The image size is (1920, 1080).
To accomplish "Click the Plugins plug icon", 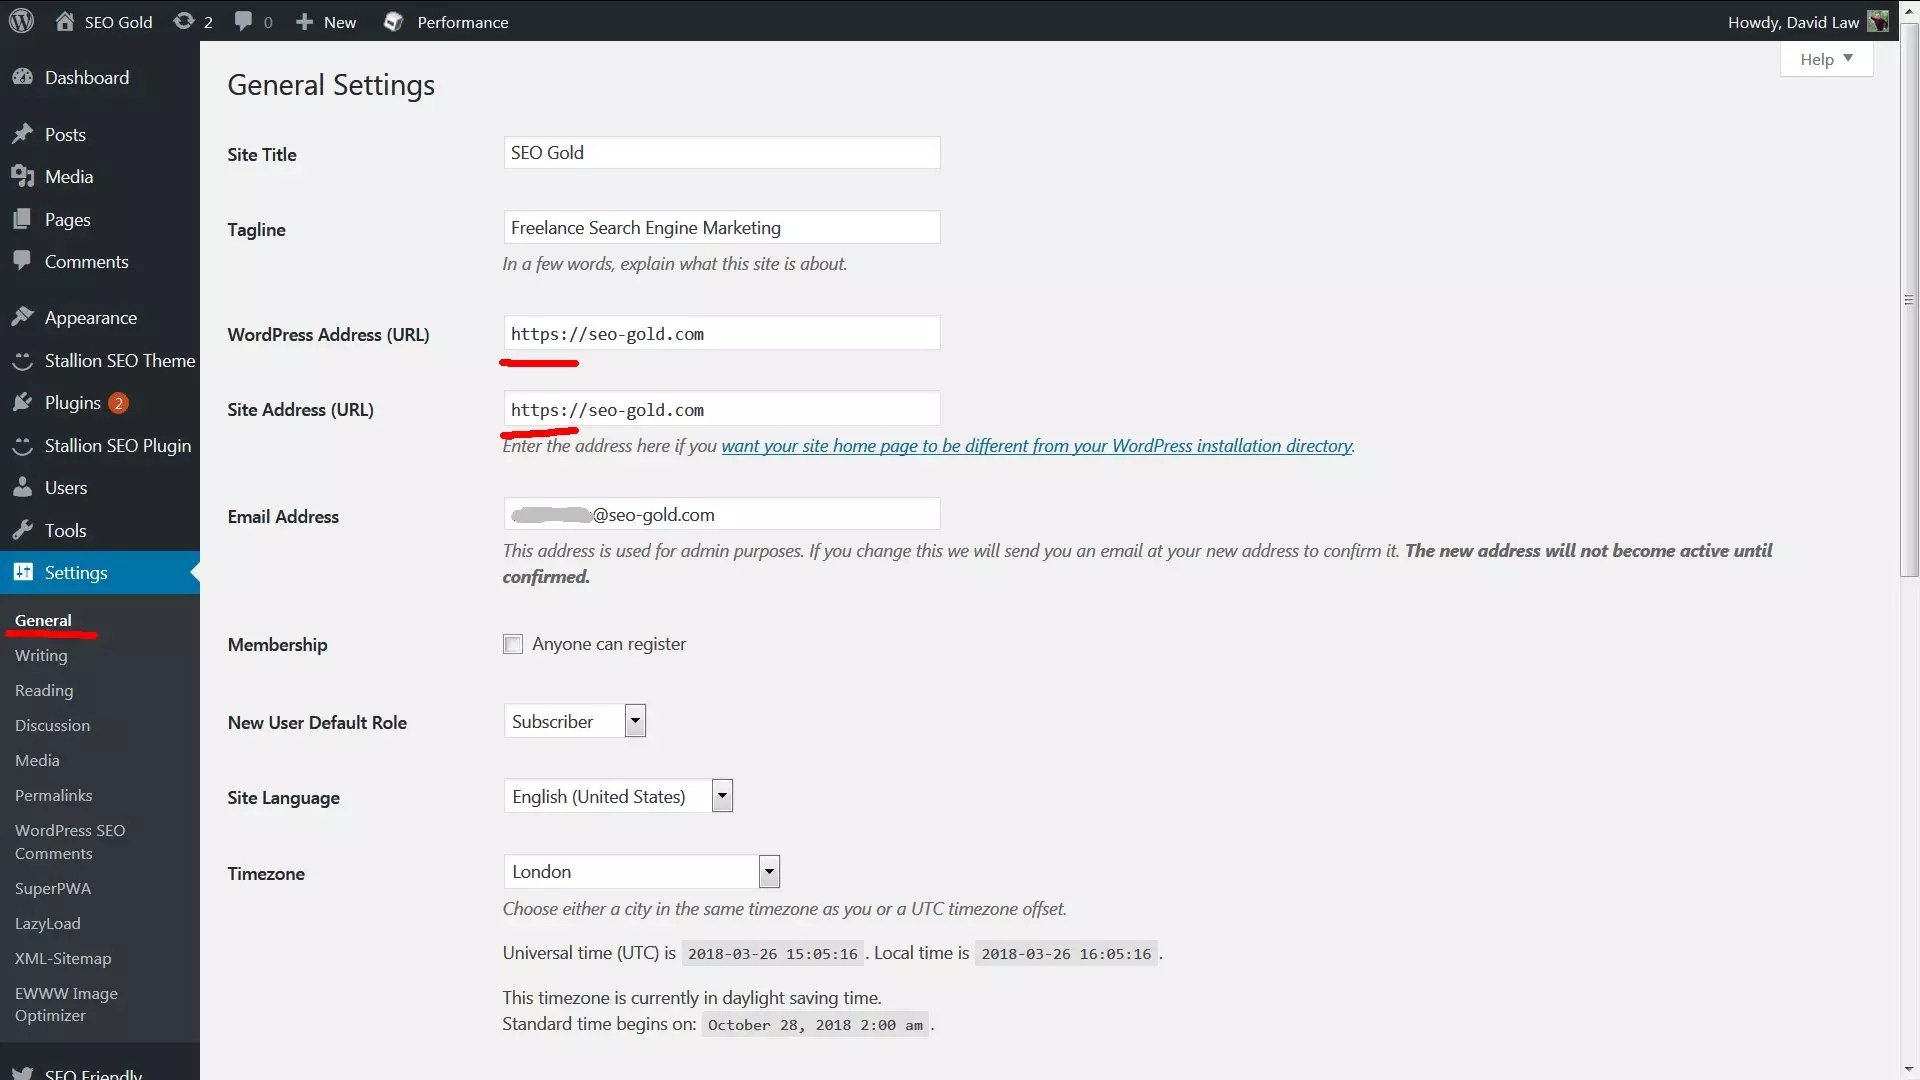I will tap(22, 402).
